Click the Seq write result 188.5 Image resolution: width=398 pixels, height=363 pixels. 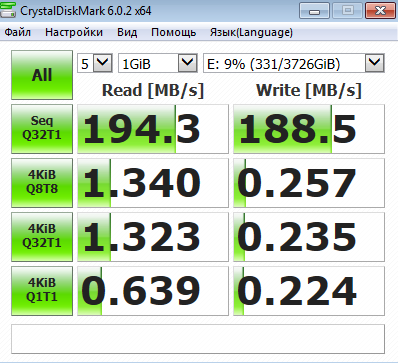[309, 129]
